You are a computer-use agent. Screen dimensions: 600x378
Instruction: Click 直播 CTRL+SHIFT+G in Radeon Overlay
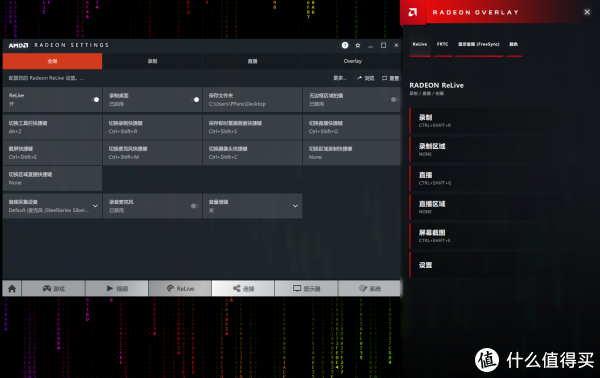501,179
